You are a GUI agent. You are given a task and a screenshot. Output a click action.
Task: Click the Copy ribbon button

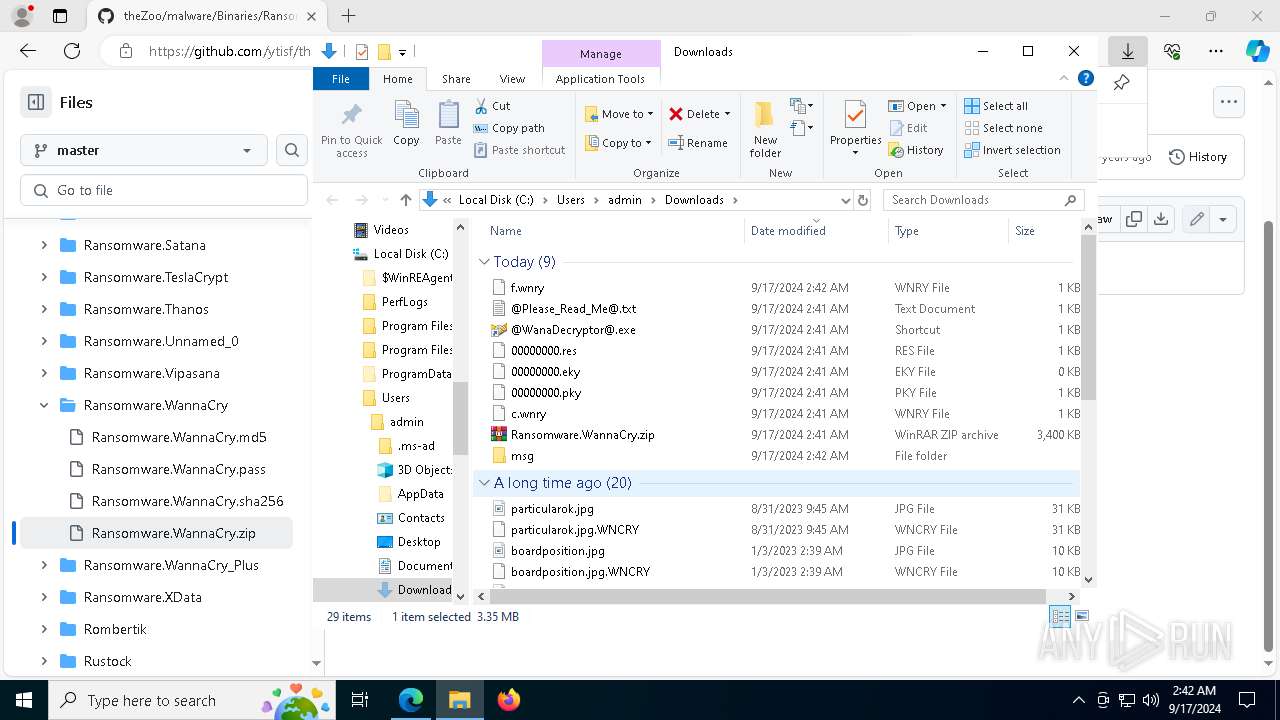pyautogui.click(x=406, y=125)
